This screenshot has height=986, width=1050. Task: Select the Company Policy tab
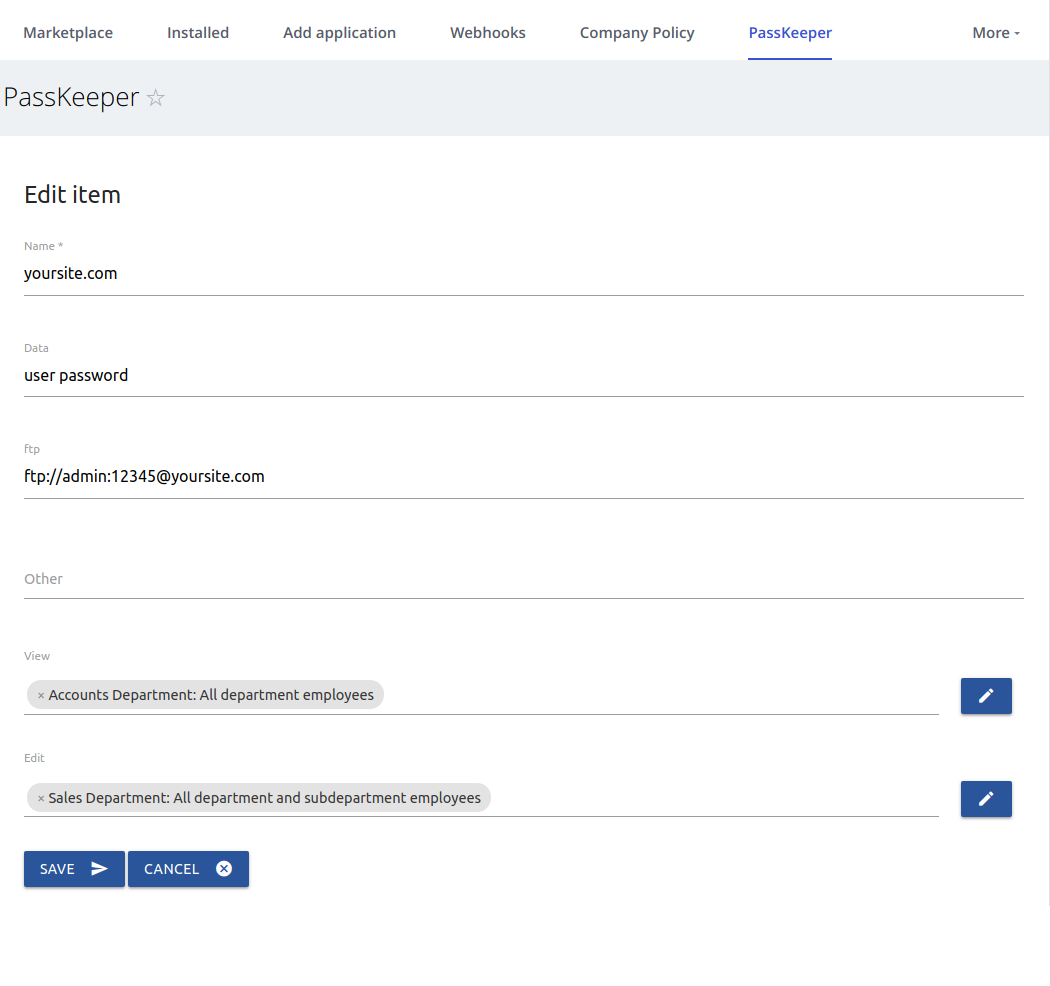[x=637, y=33]
